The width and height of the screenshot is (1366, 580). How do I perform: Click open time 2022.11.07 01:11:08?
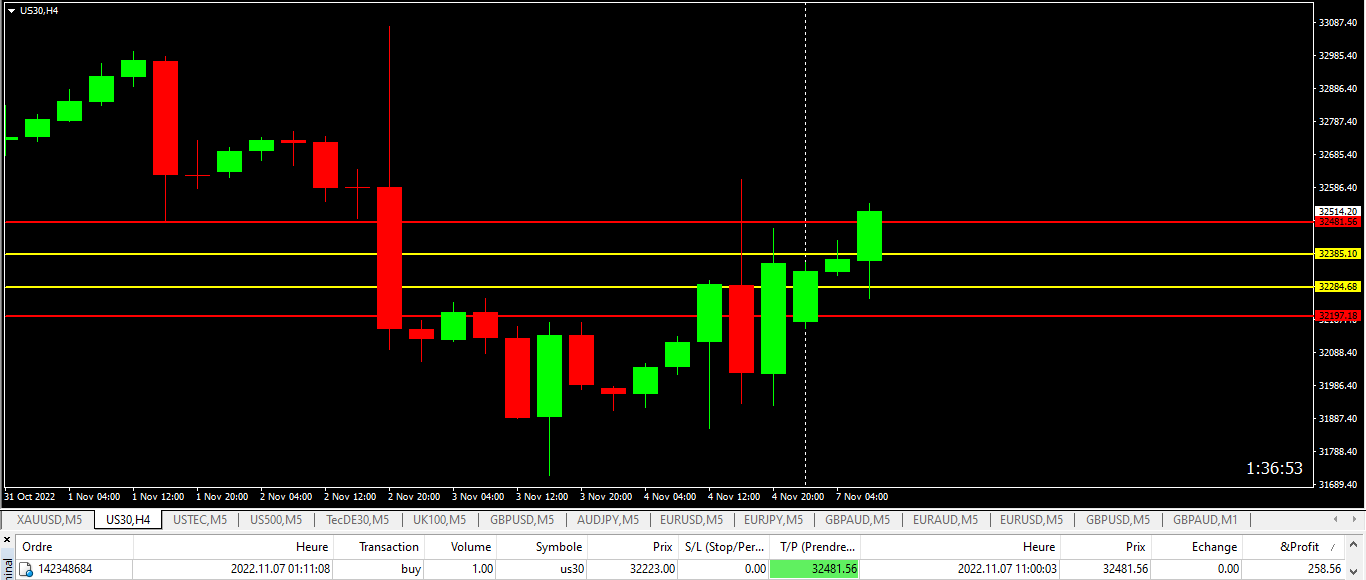click(x=279, y=569)
